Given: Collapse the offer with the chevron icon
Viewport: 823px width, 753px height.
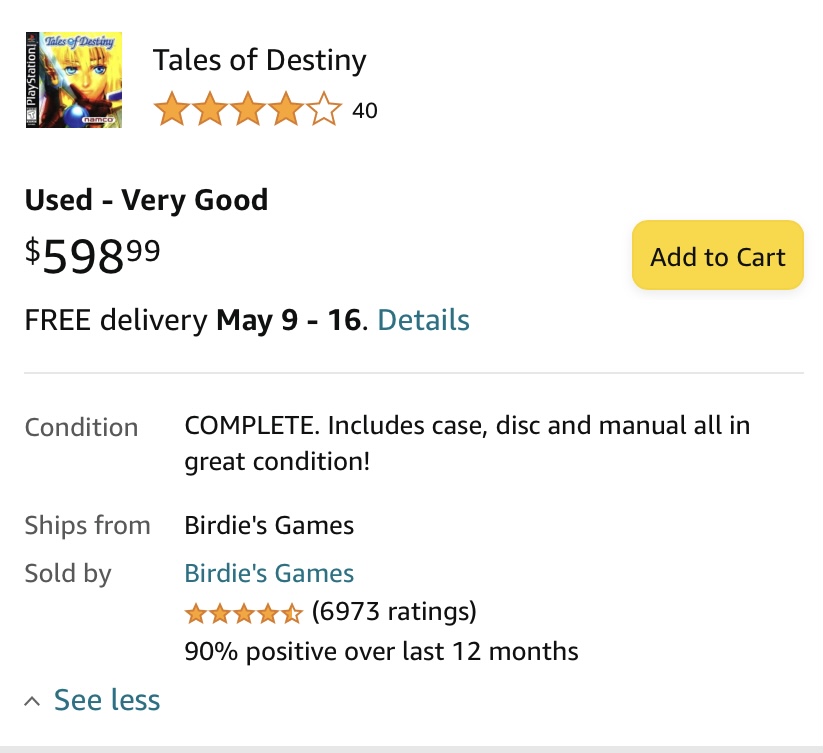Looking at the screenshot, I should click(32, 701).
